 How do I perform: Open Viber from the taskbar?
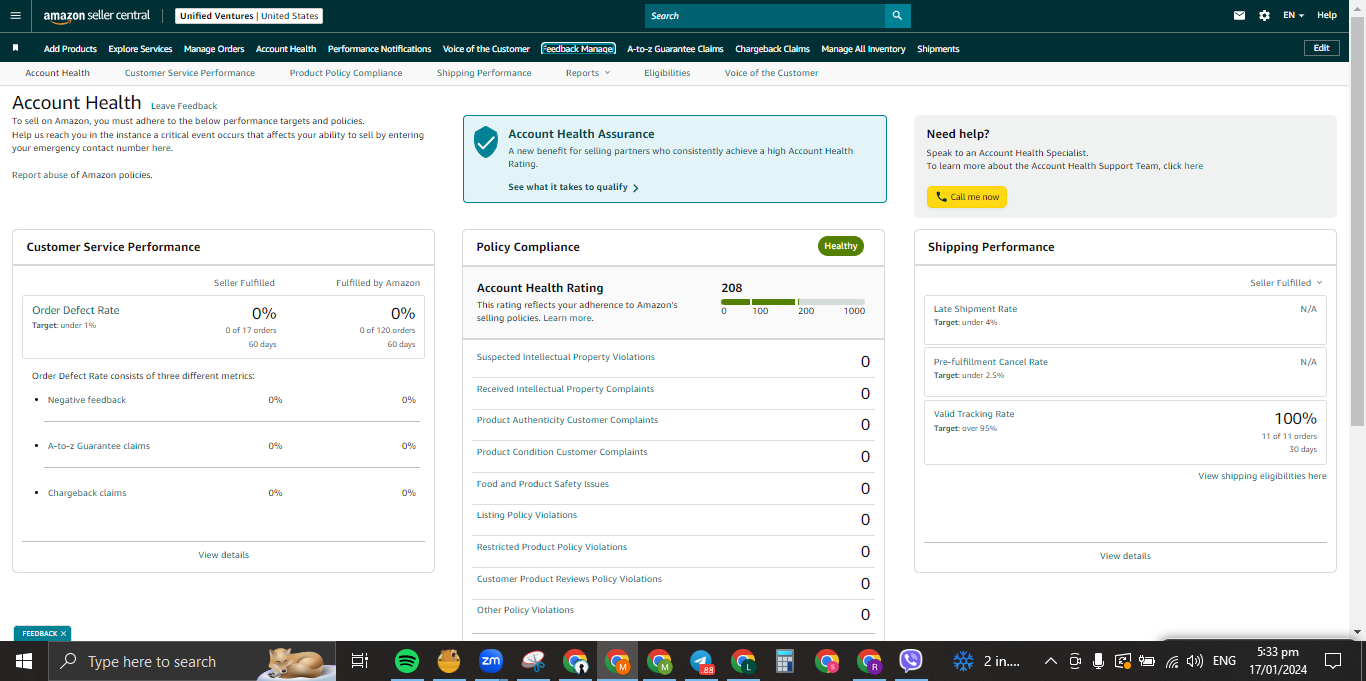[x=911, y=661]
